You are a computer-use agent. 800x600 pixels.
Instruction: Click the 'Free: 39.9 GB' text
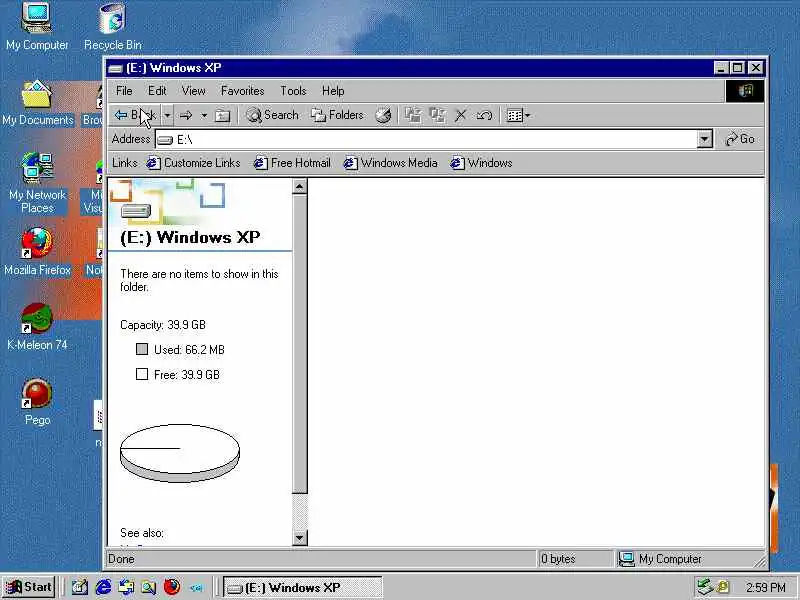coord(187,375)
